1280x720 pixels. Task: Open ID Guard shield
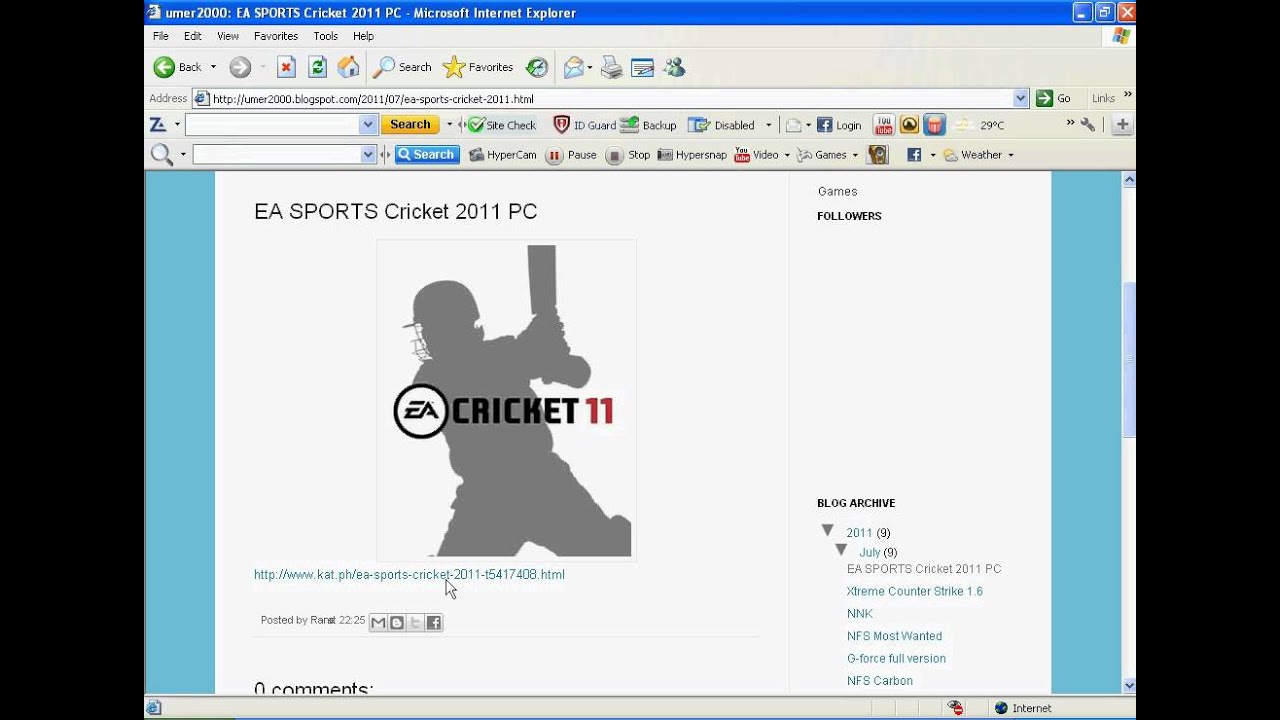pos(584,125)
